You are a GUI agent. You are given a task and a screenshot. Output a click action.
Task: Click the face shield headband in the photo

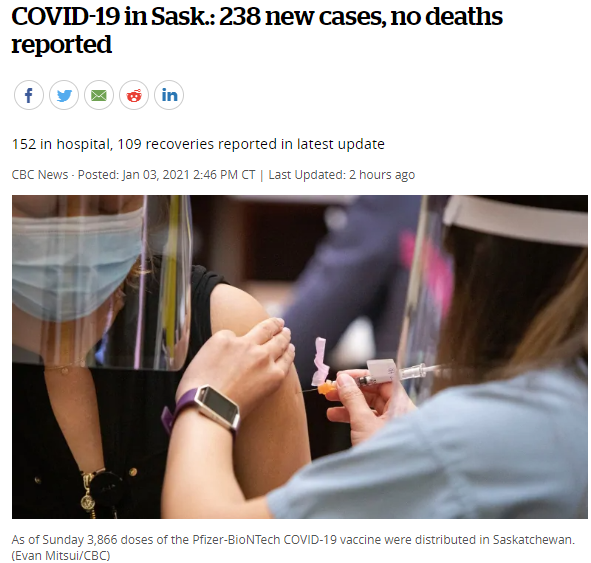[514, 220]
